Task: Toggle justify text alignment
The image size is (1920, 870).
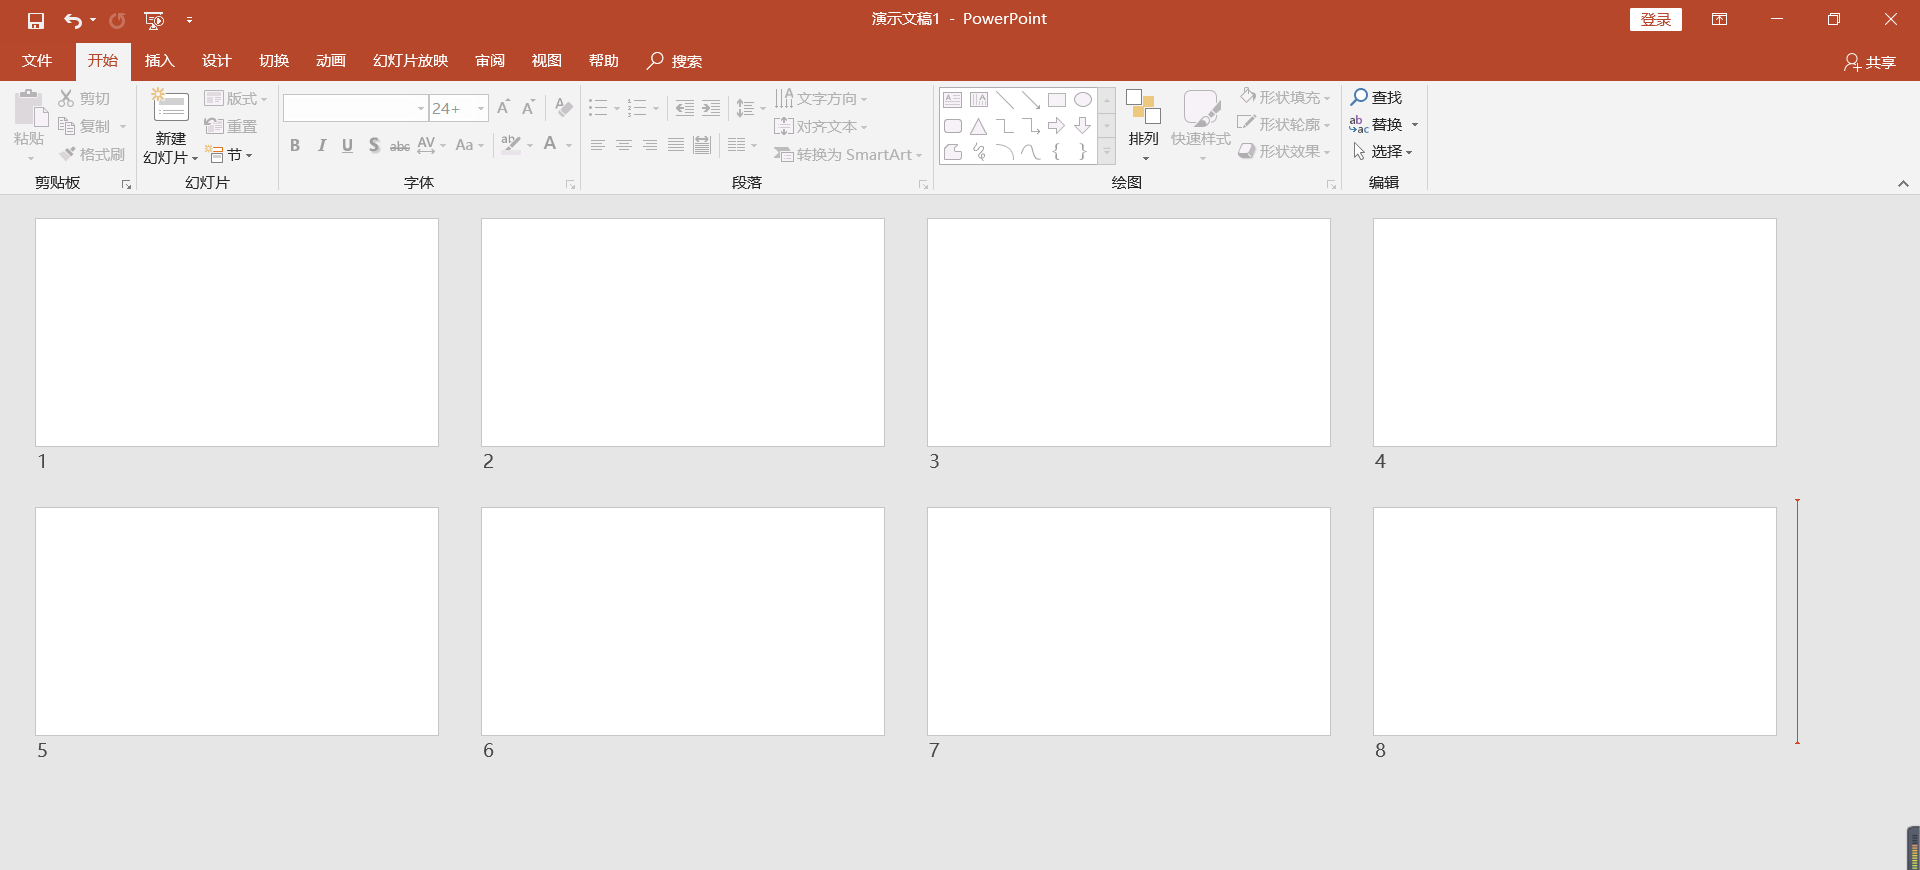Action: (676, 145)
